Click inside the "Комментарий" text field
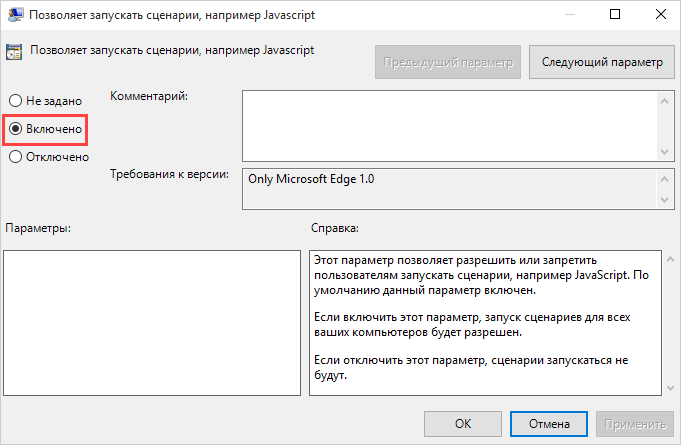This screenshot has height=445, width=681. tap(448, 123)
